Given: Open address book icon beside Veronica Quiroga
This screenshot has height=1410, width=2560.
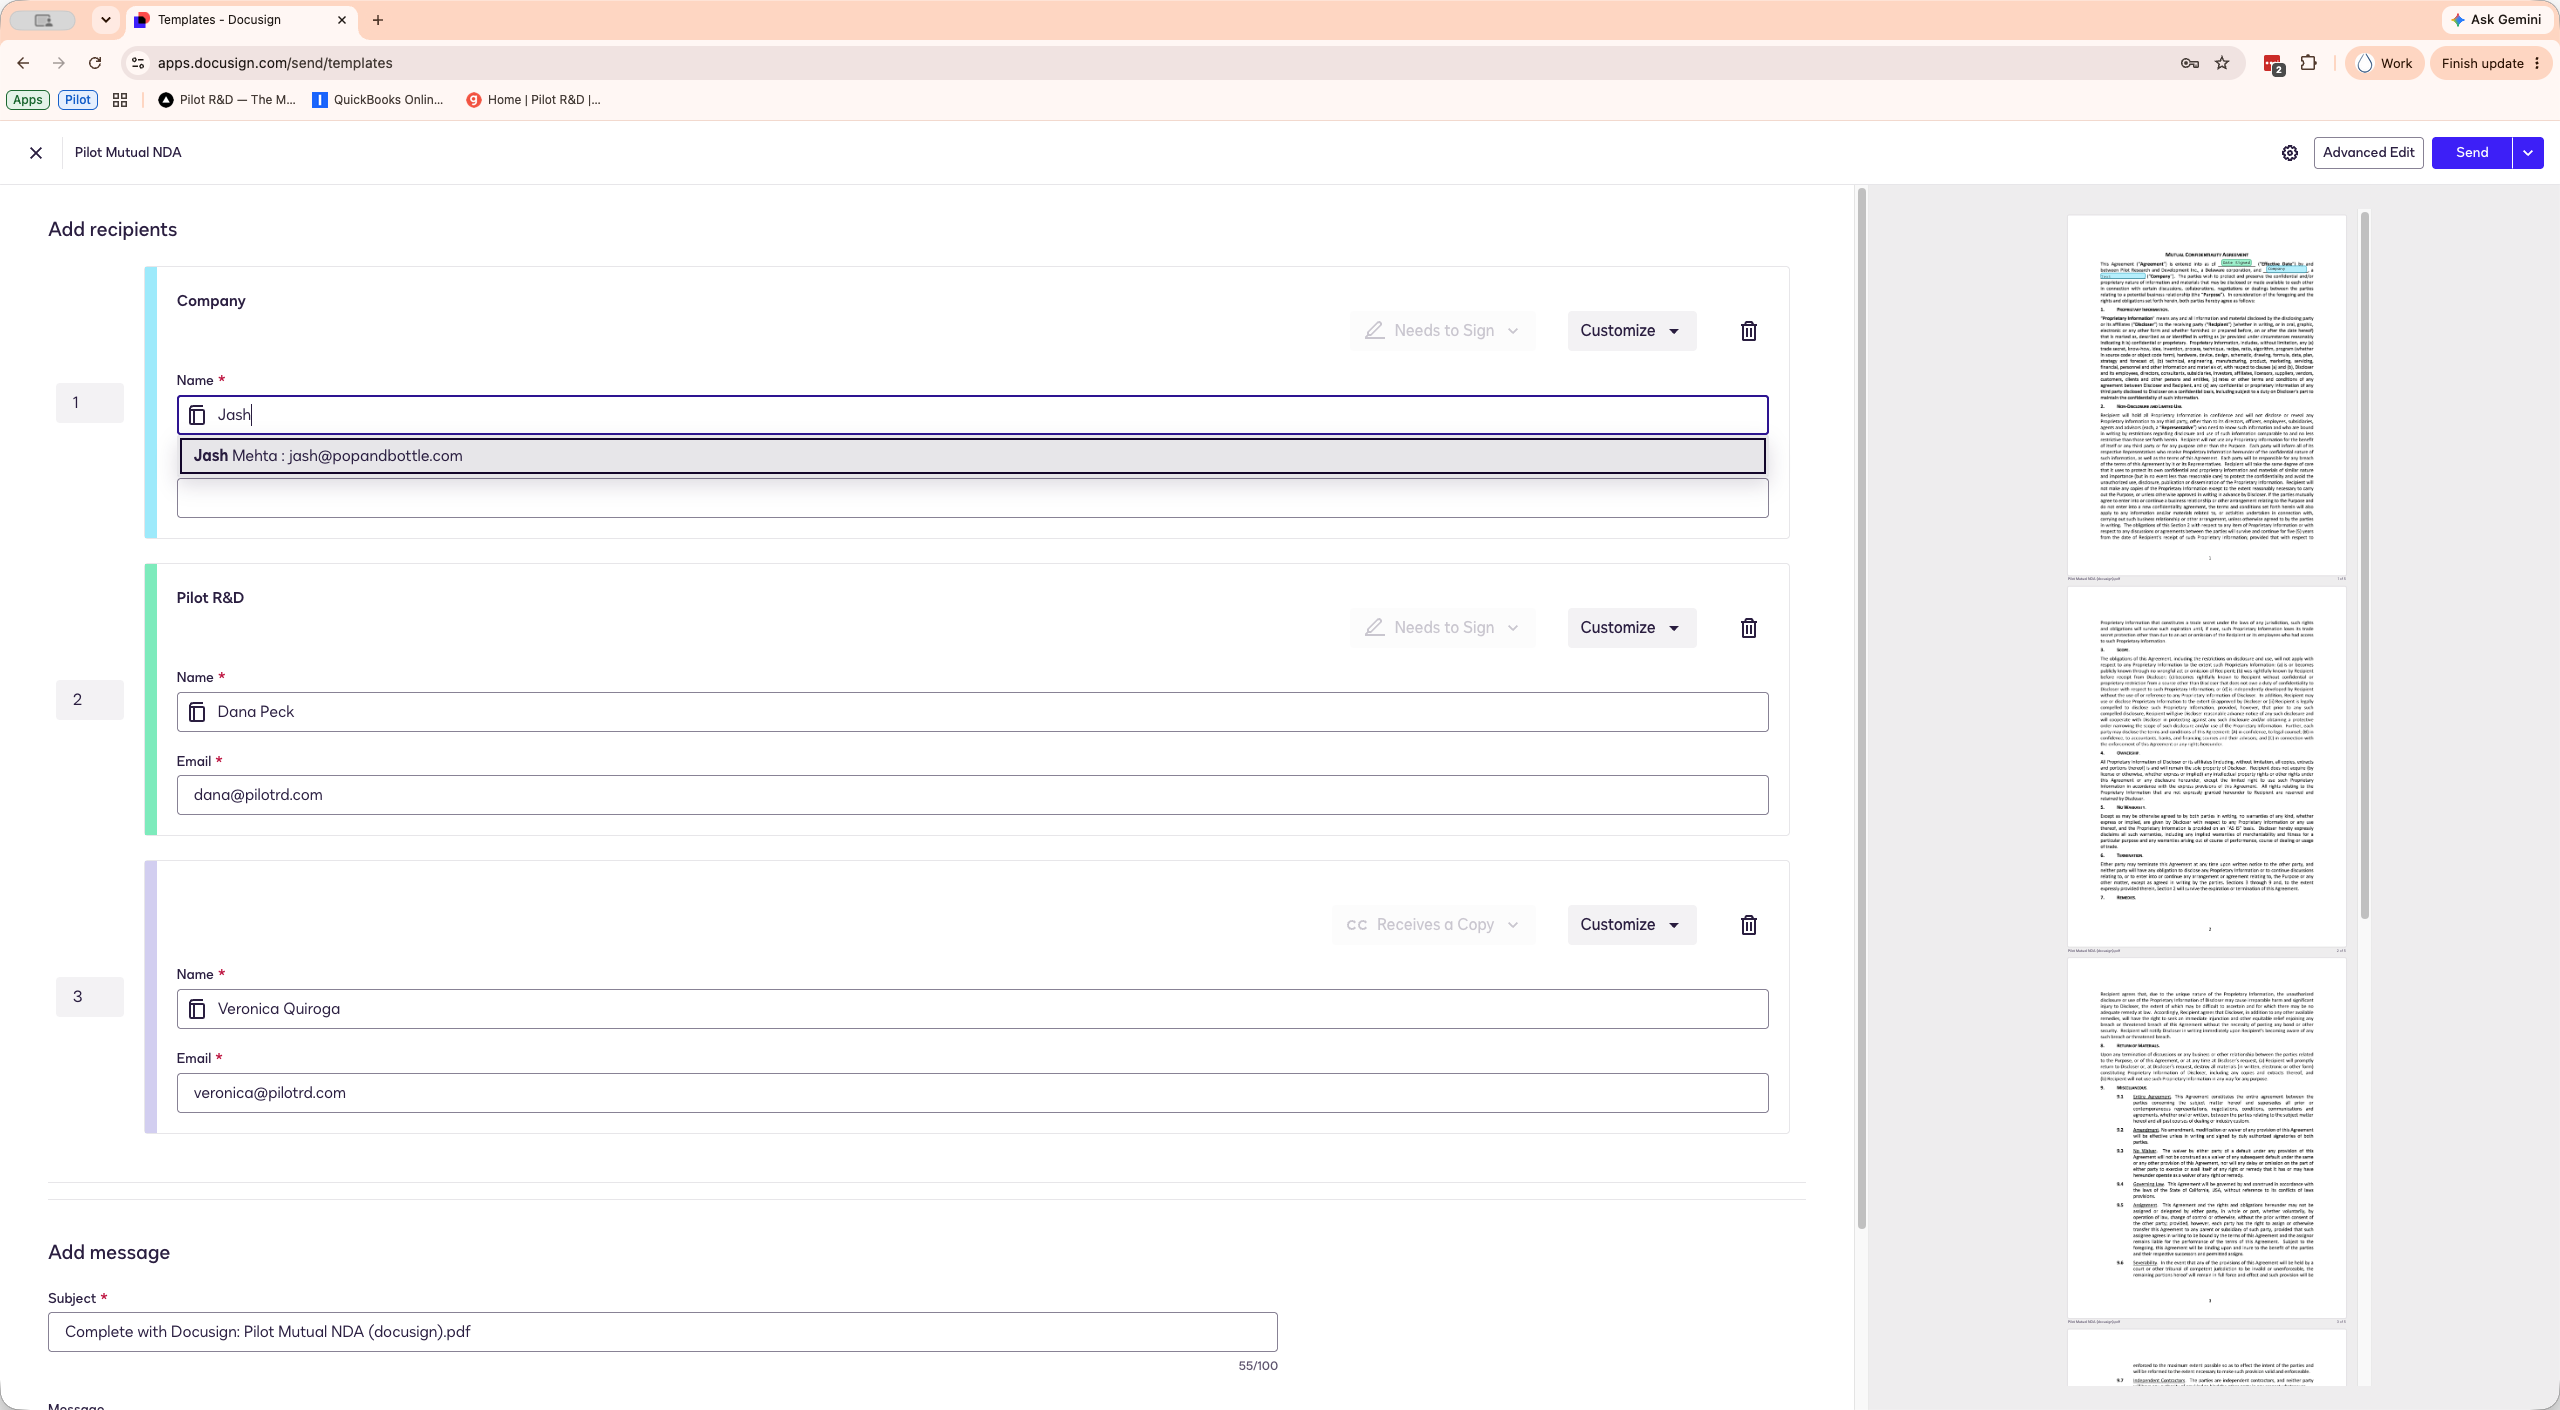Looking at the screenshot, I should [197, 1009].
